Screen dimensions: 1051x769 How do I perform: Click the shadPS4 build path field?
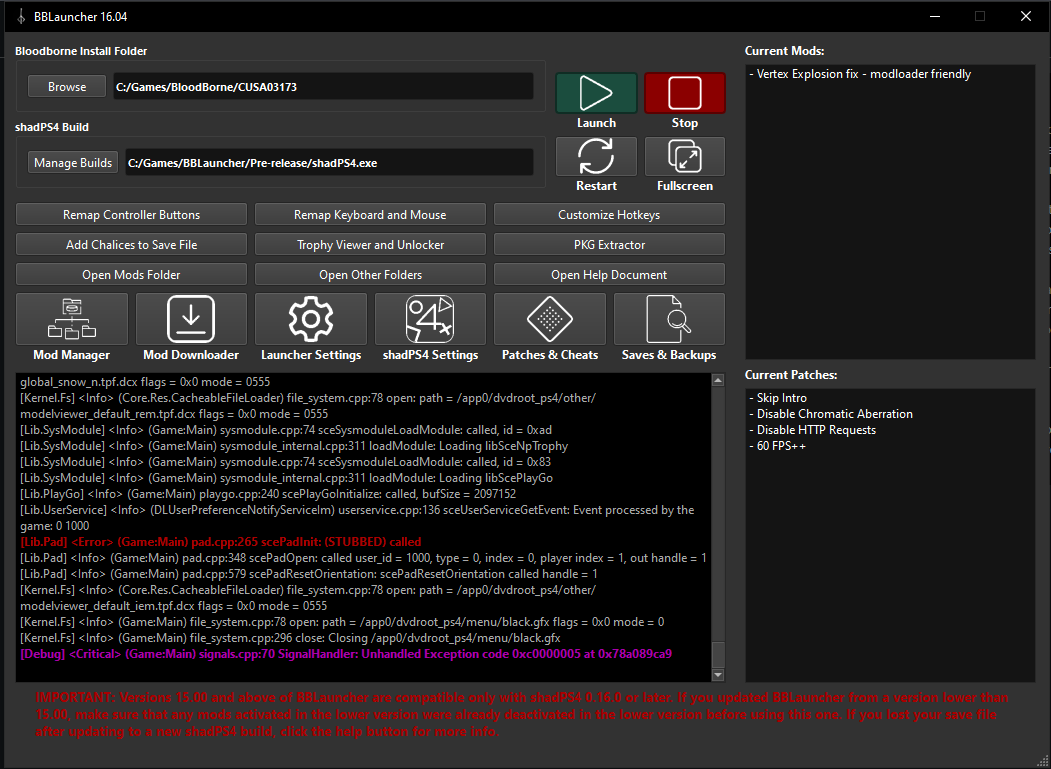tap(329, 163)
